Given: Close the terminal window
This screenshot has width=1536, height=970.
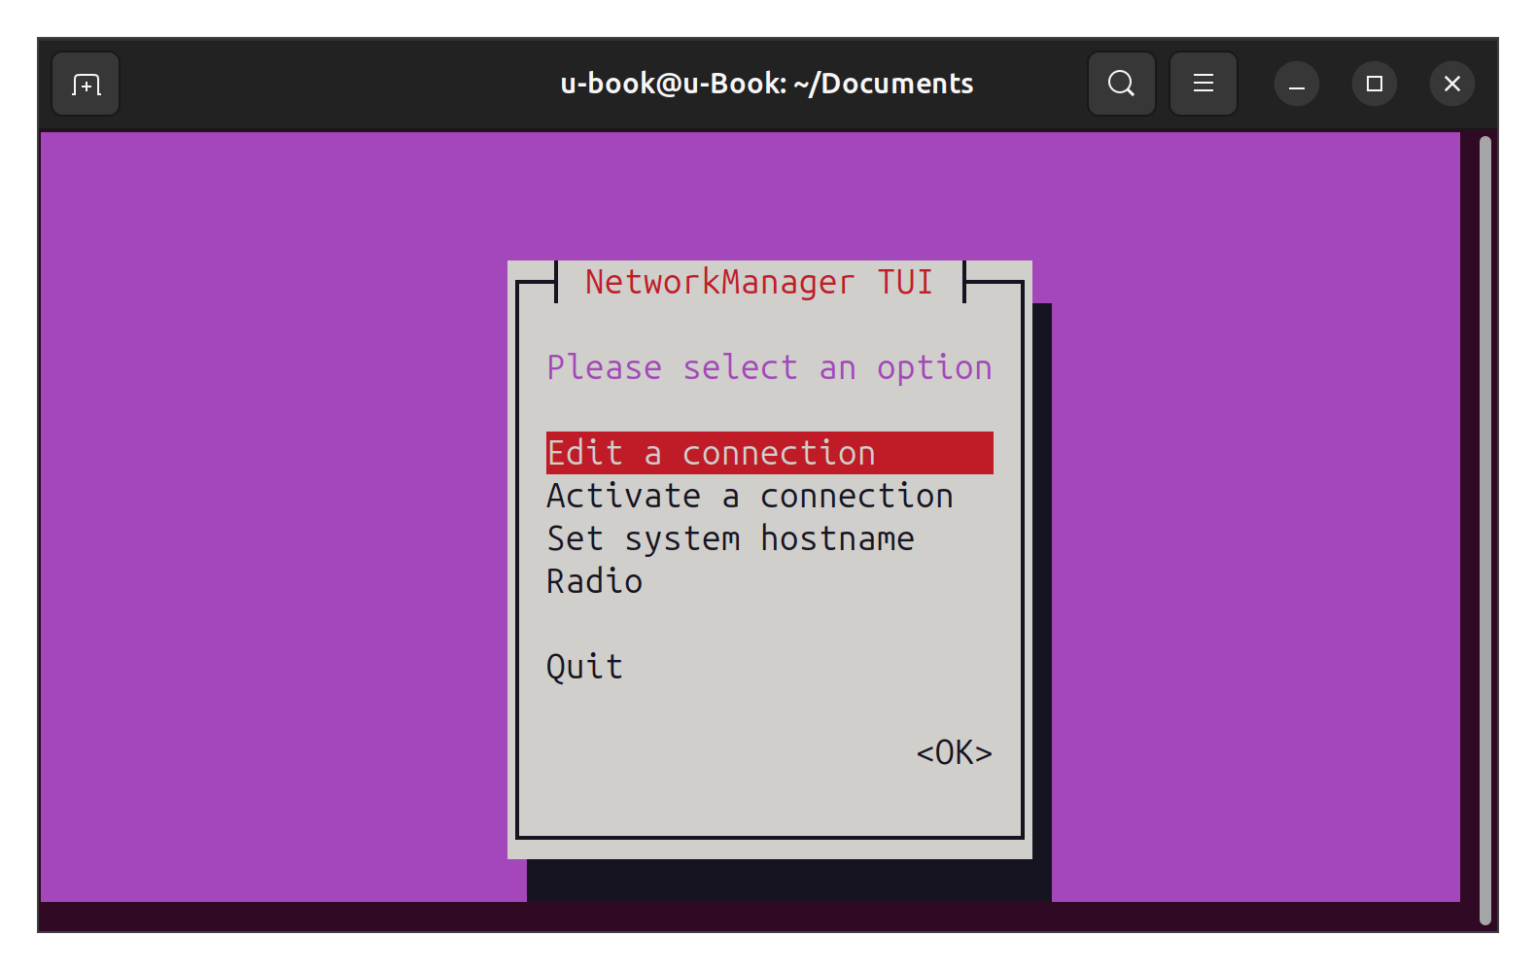Looking at the screenshot, I should point(1452,84).
